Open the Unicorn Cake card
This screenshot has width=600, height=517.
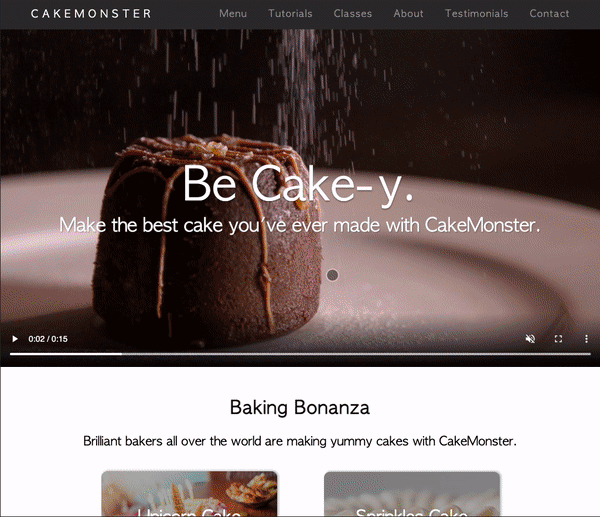(x=189, y=494)
